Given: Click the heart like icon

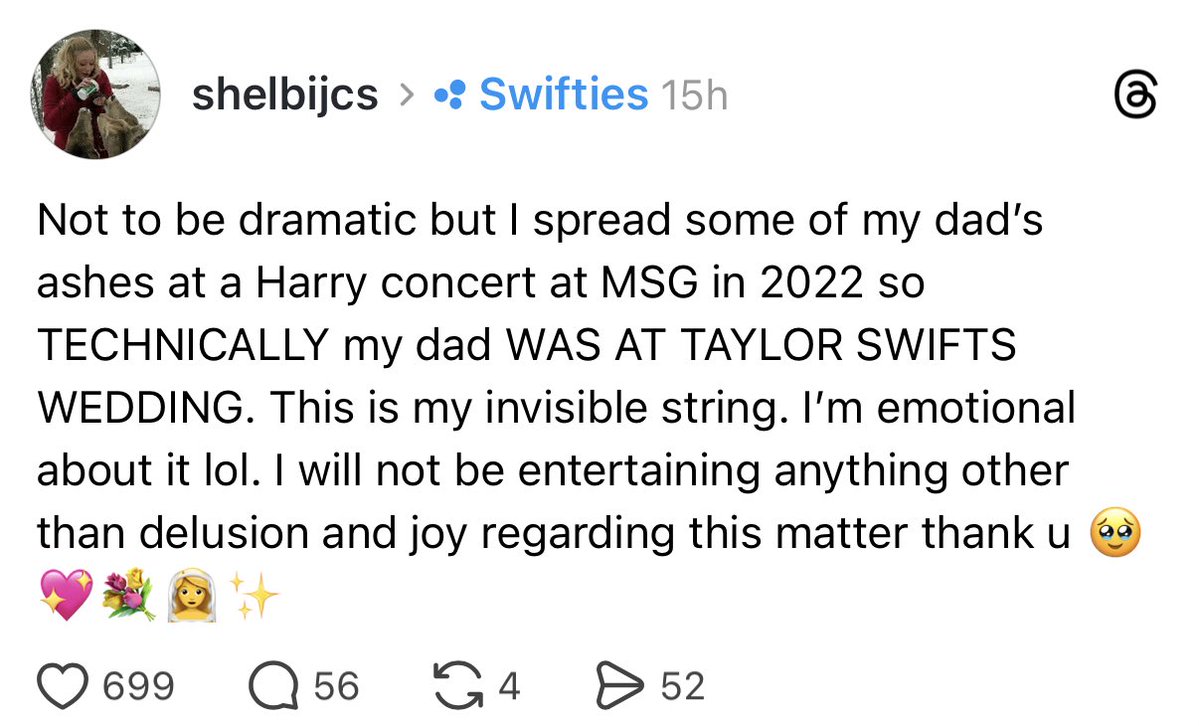Looking at the screenshot, I should [x=63, y=686].
